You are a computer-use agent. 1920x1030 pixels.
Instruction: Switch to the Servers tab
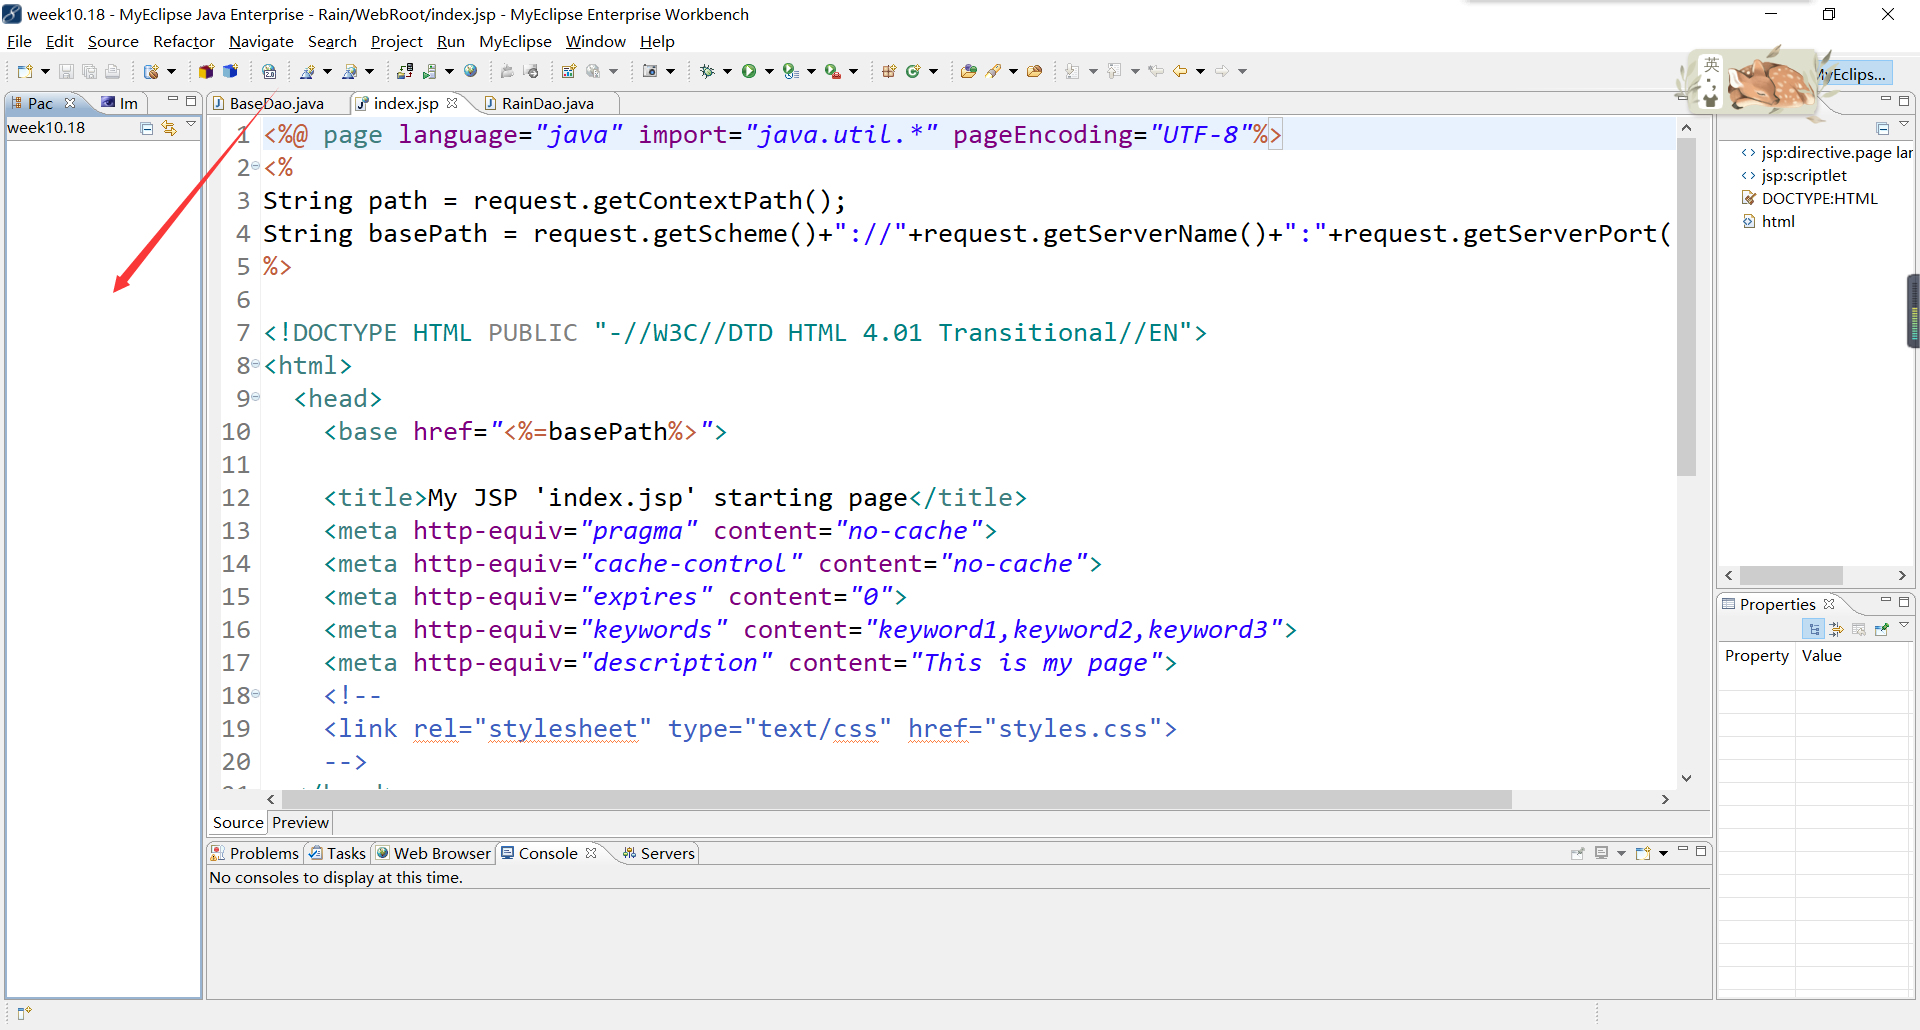click(x=658, y=853)
